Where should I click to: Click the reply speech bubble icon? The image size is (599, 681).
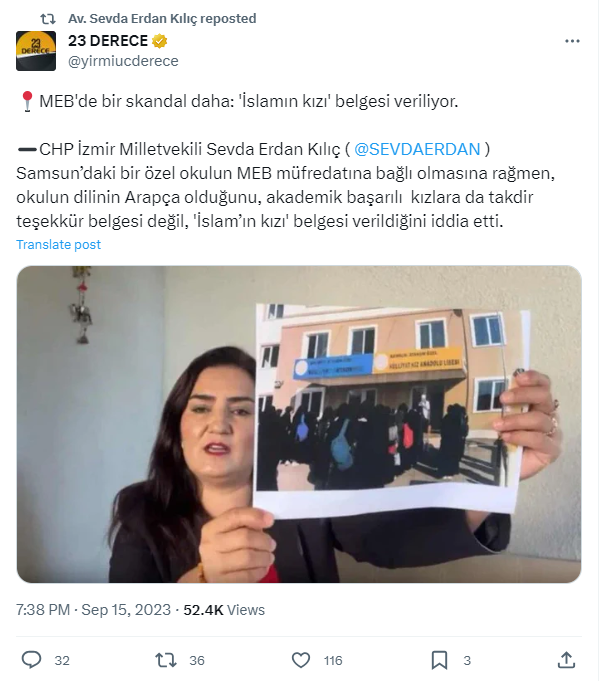pyautogui.click(x=31, y=660)
